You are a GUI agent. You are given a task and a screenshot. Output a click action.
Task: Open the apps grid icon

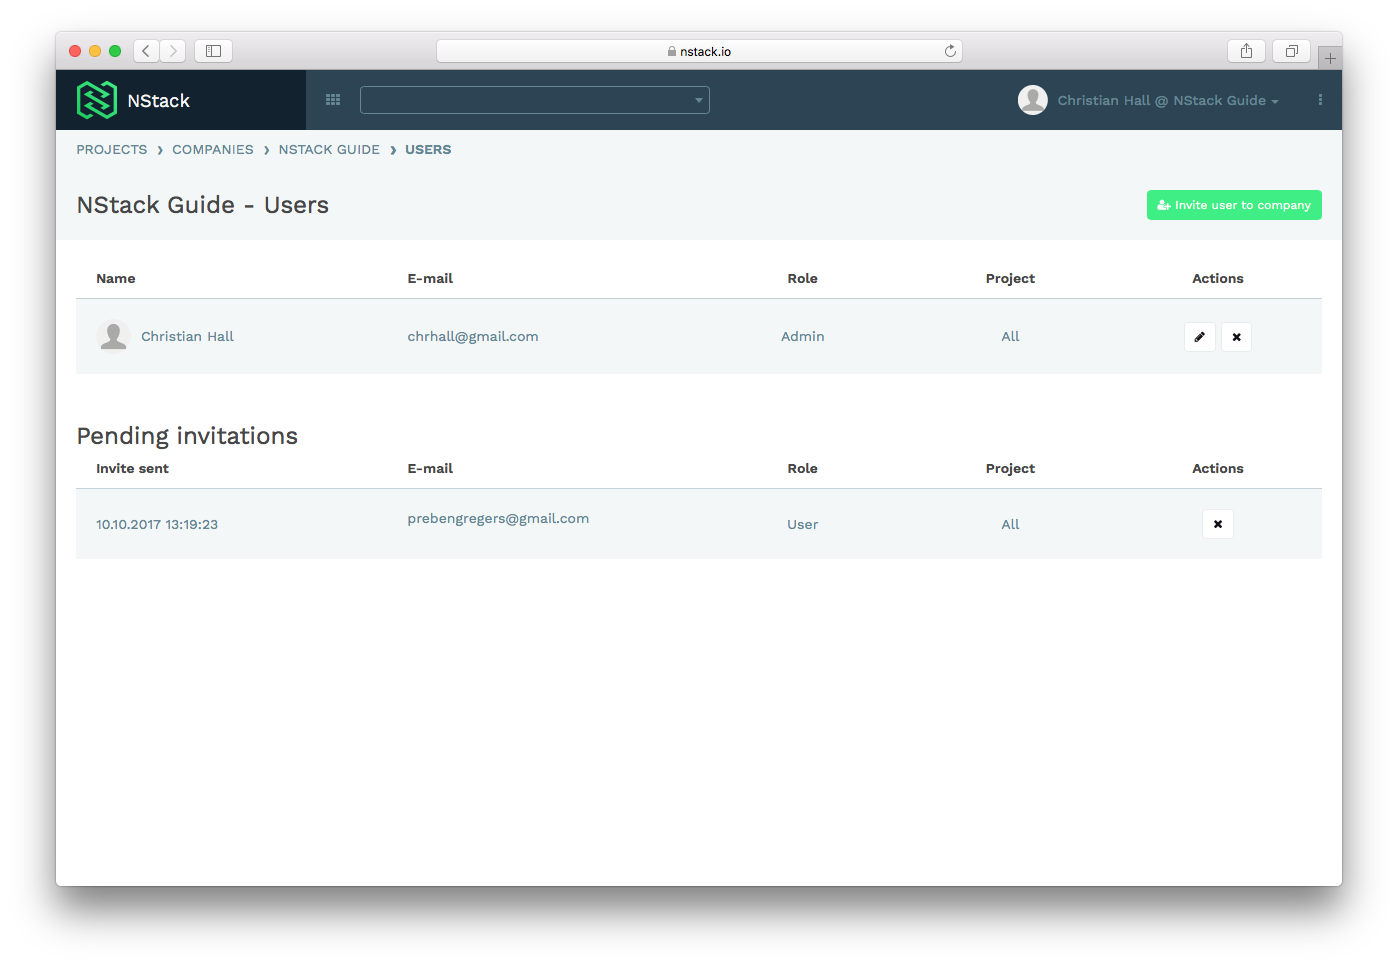click(x=333, y=100)
